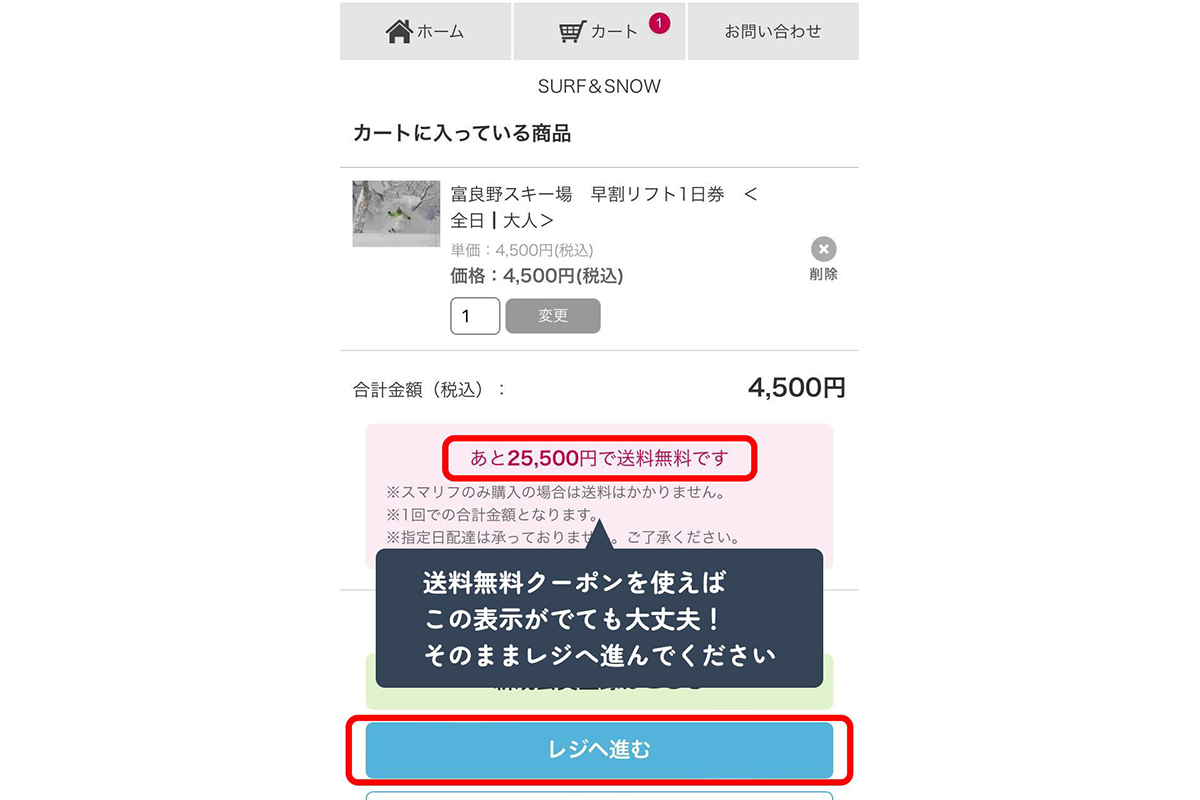The width and height of the screenshot is (1200, 800).
Task: Click the SURF&SNOW store name
Action: (599, 87)
